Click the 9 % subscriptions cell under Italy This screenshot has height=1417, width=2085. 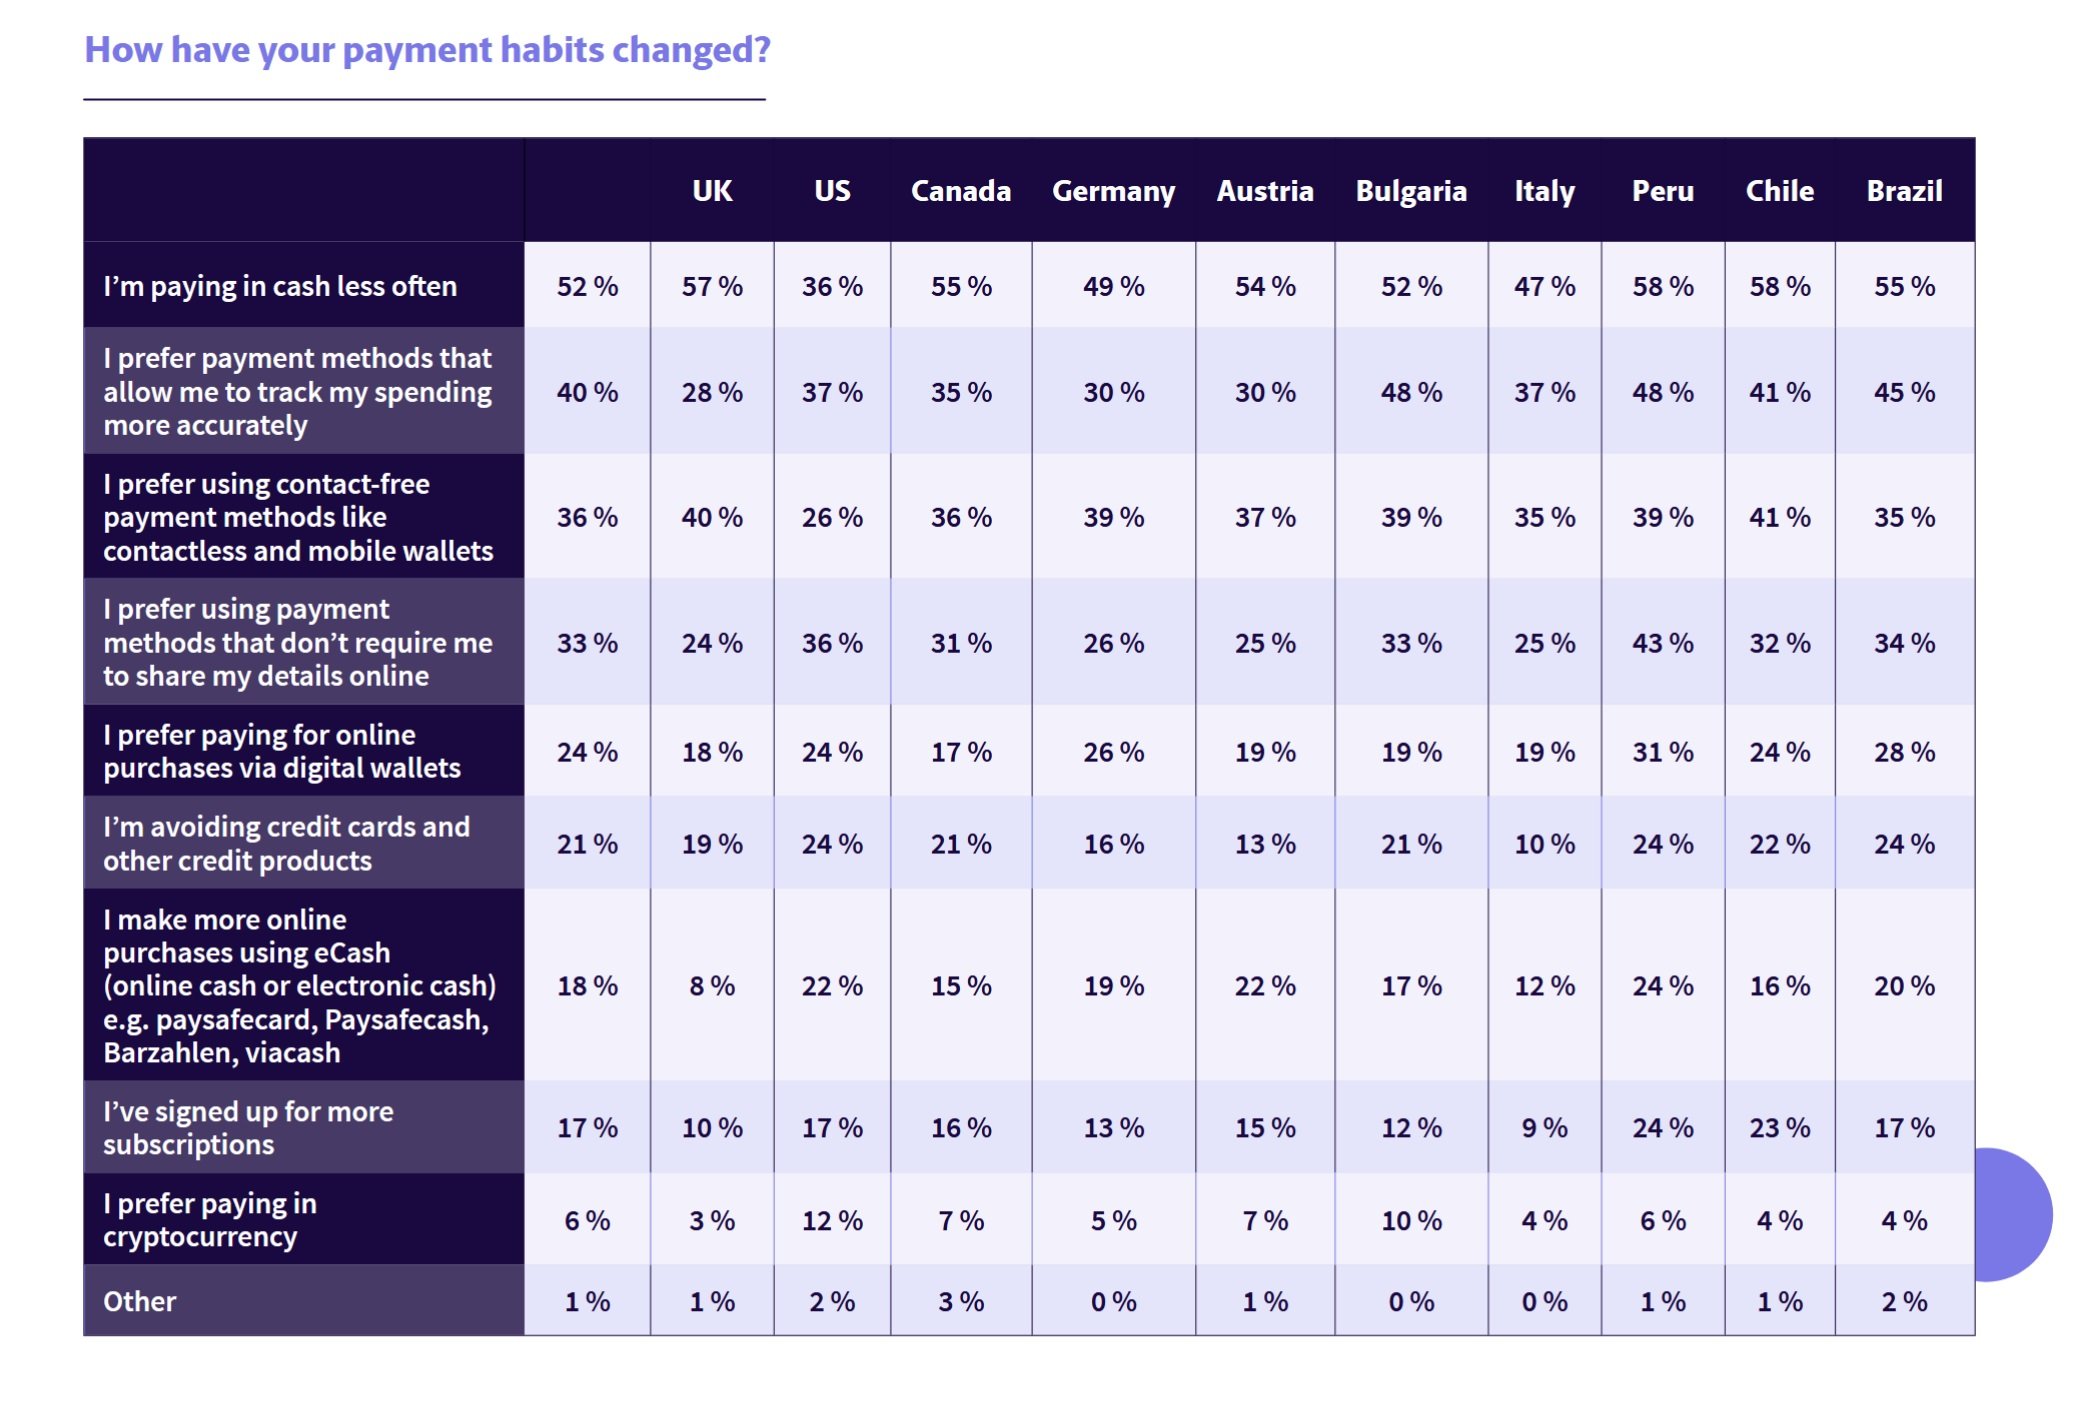pos(1544,1127)
